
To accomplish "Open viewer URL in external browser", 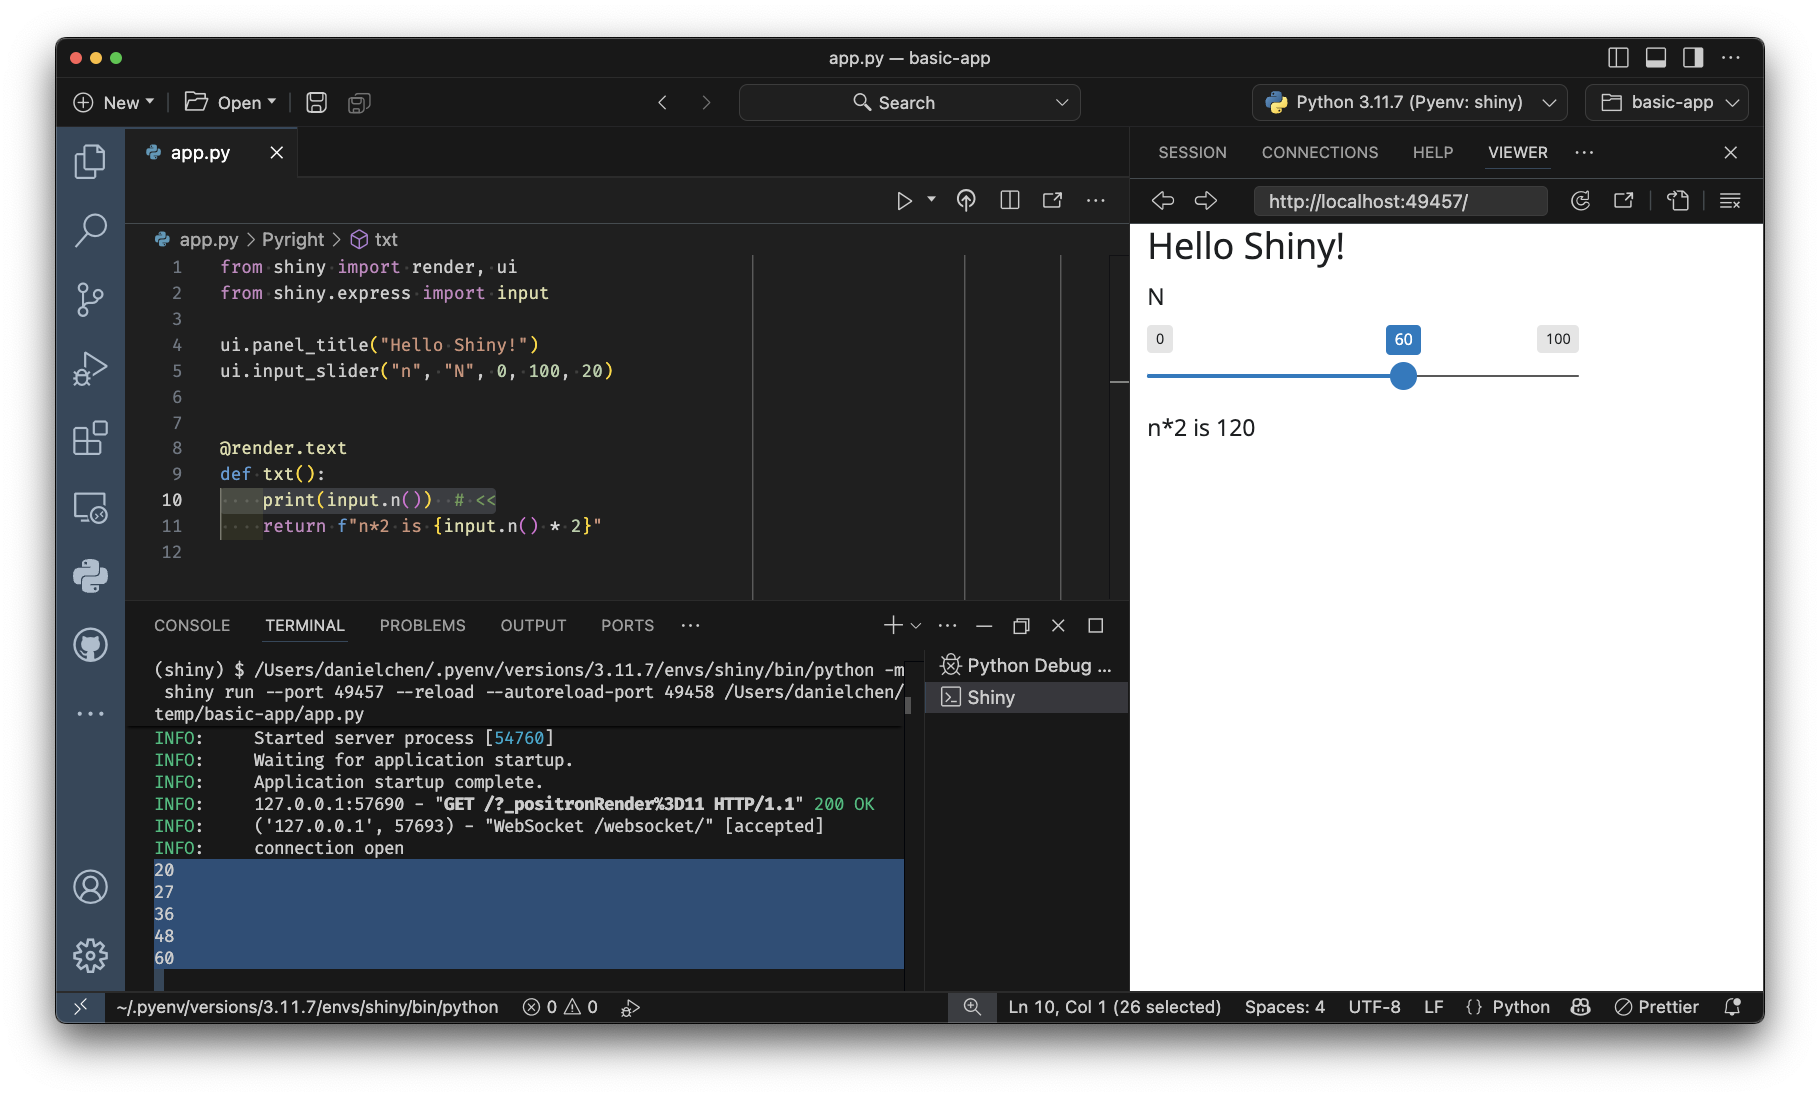I will [x=1623, y=201].
